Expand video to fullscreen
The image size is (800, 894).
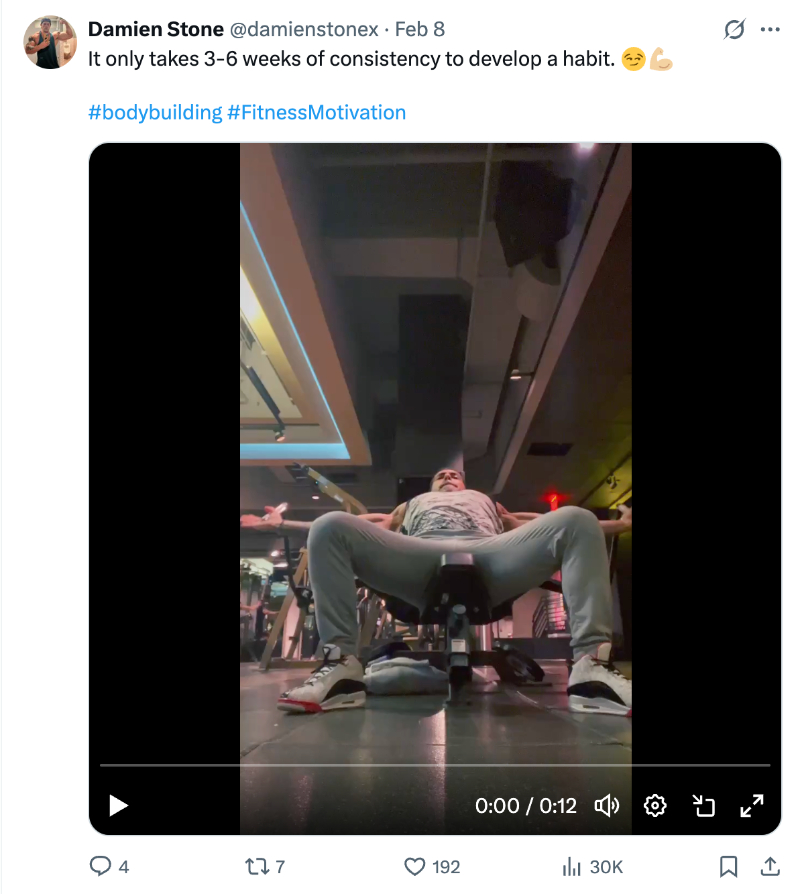(752, 806)
